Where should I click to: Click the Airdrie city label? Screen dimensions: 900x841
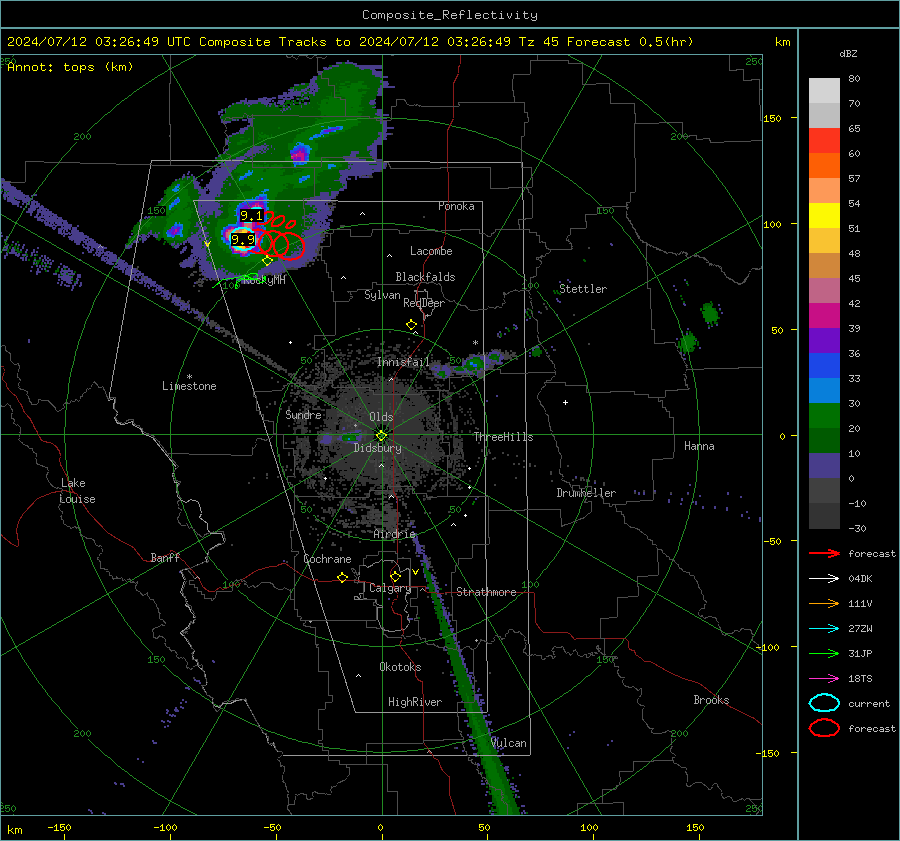click(x=394, y=534)
